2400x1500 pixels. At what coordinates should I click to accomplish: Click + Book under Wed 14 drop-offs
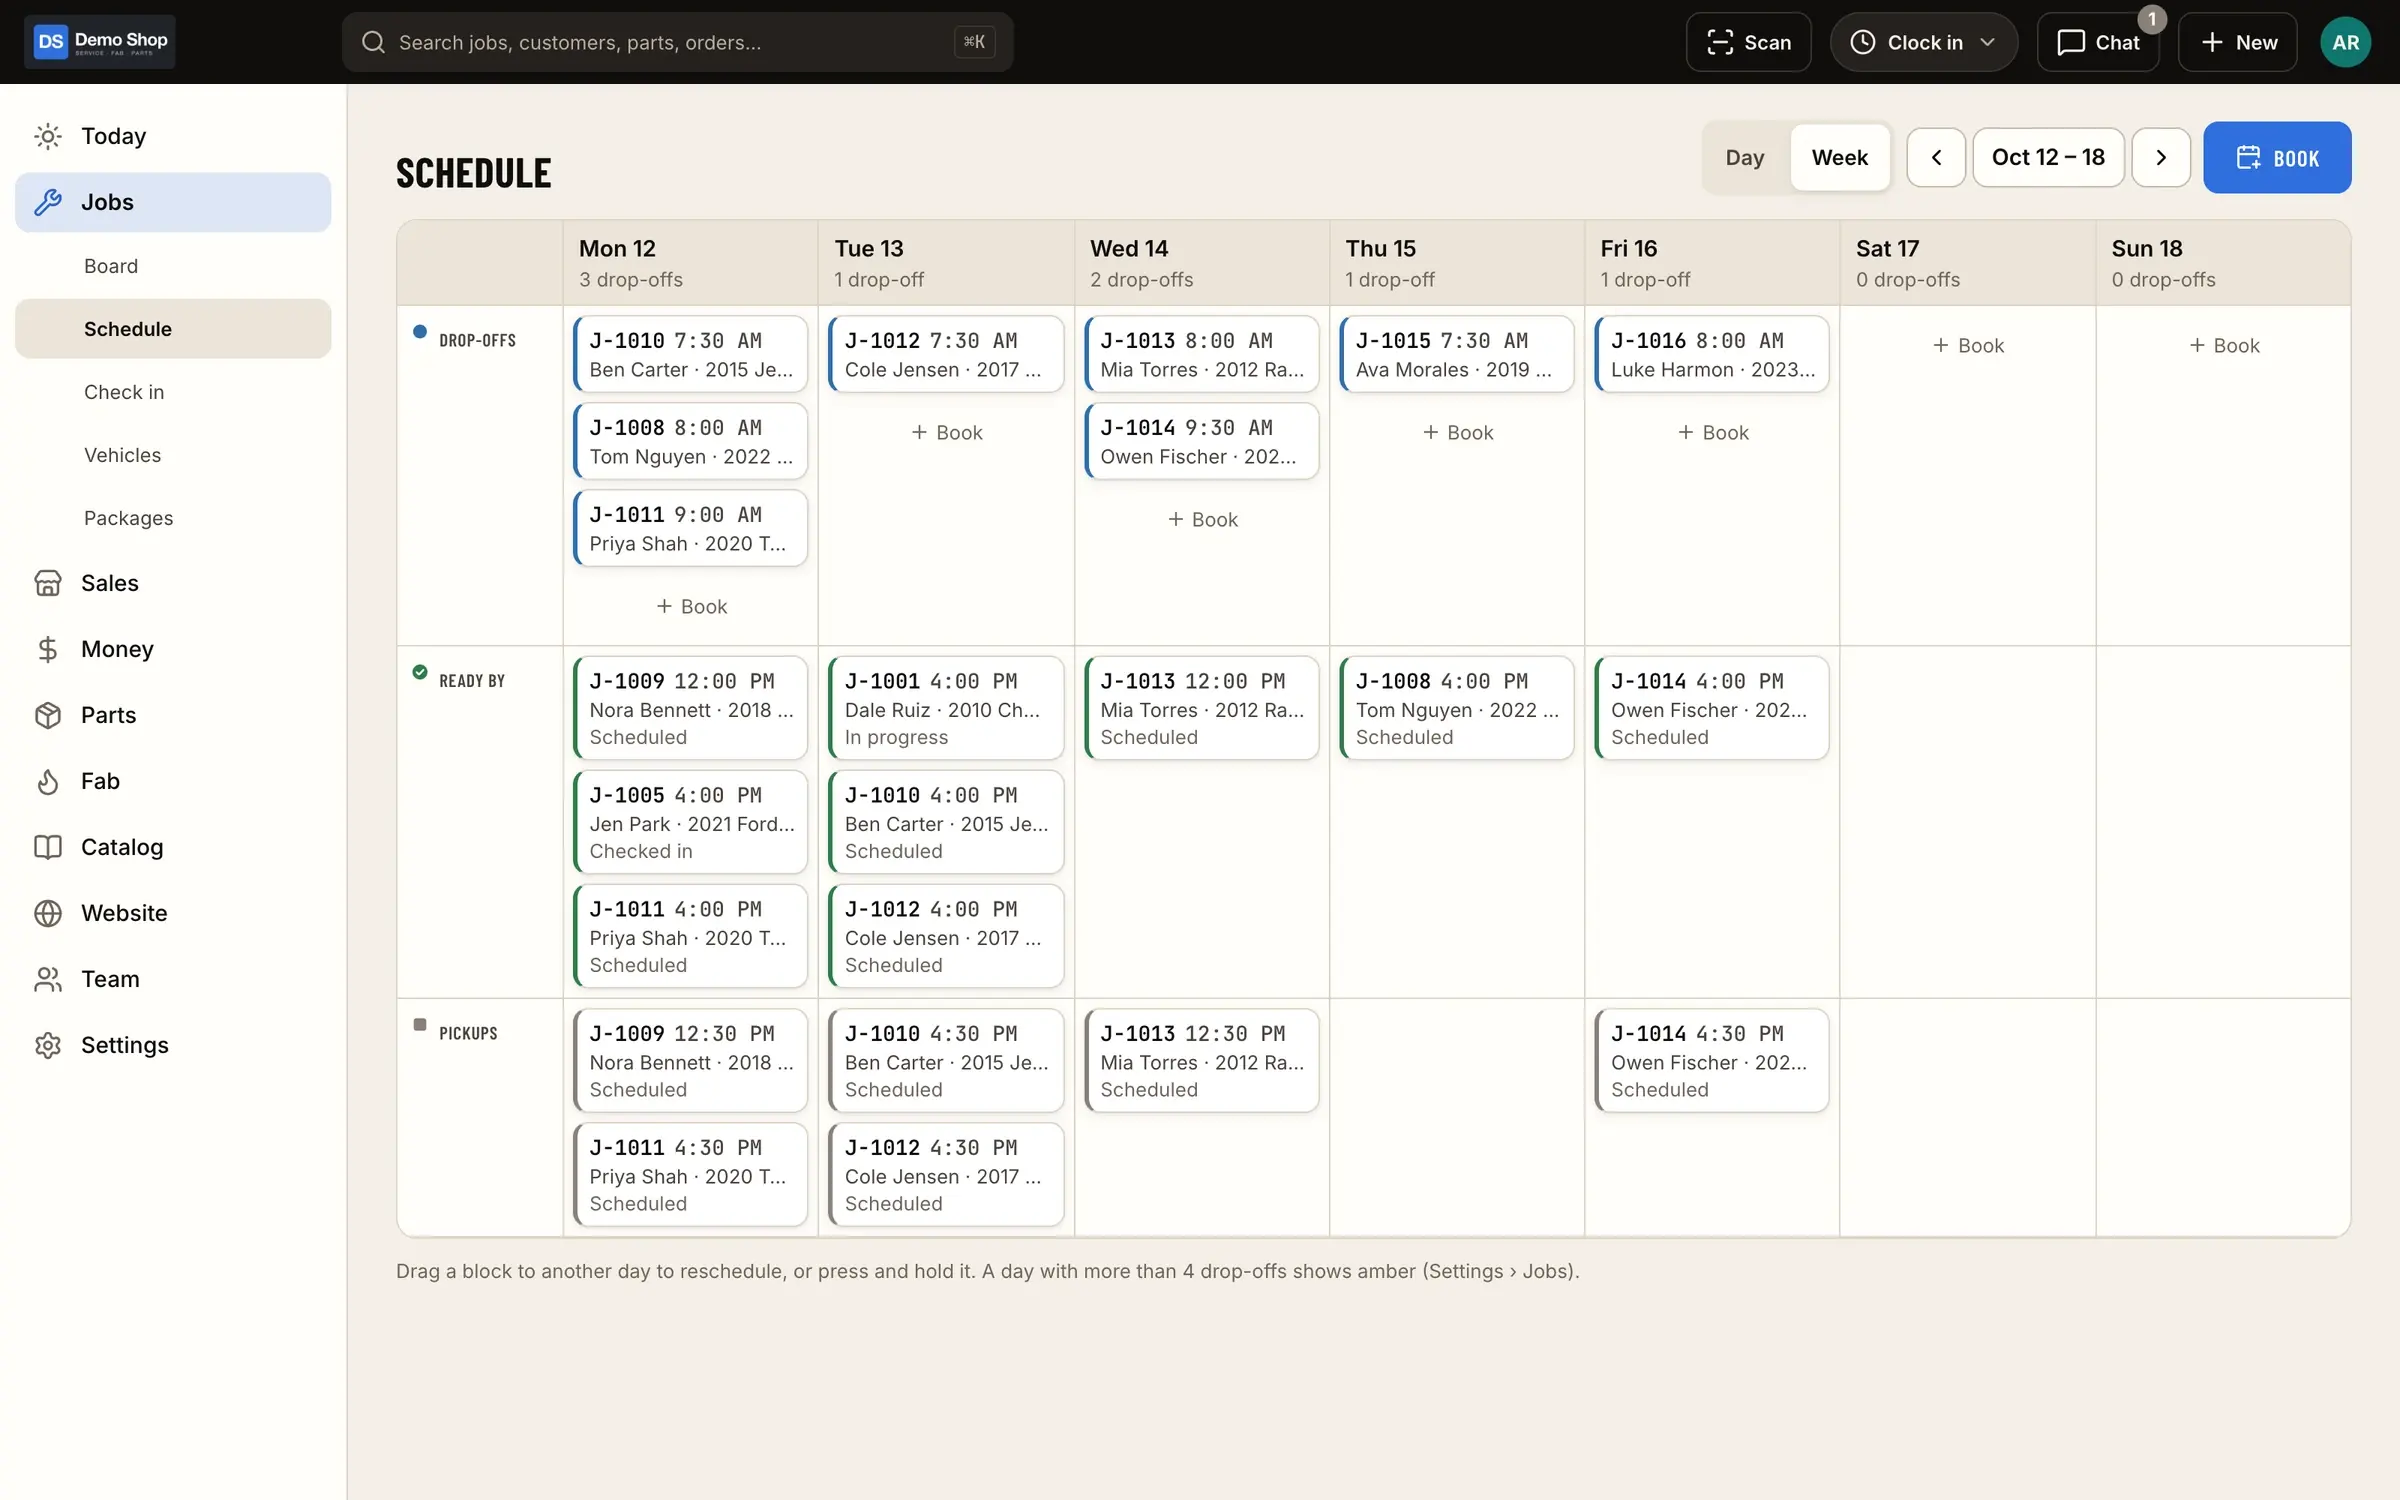click(1202, 520)
